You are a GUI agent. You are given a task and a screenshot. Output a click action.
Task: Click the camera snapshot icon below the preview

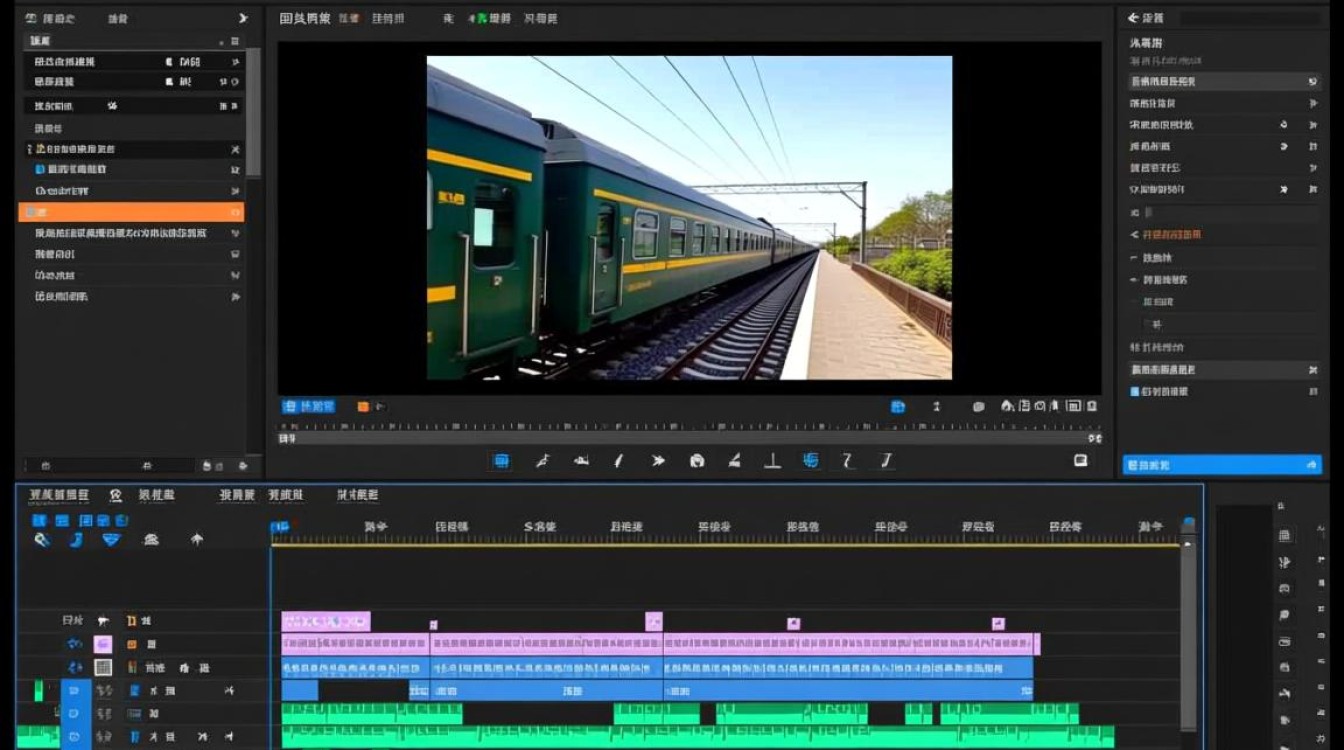tap(697, 461)
